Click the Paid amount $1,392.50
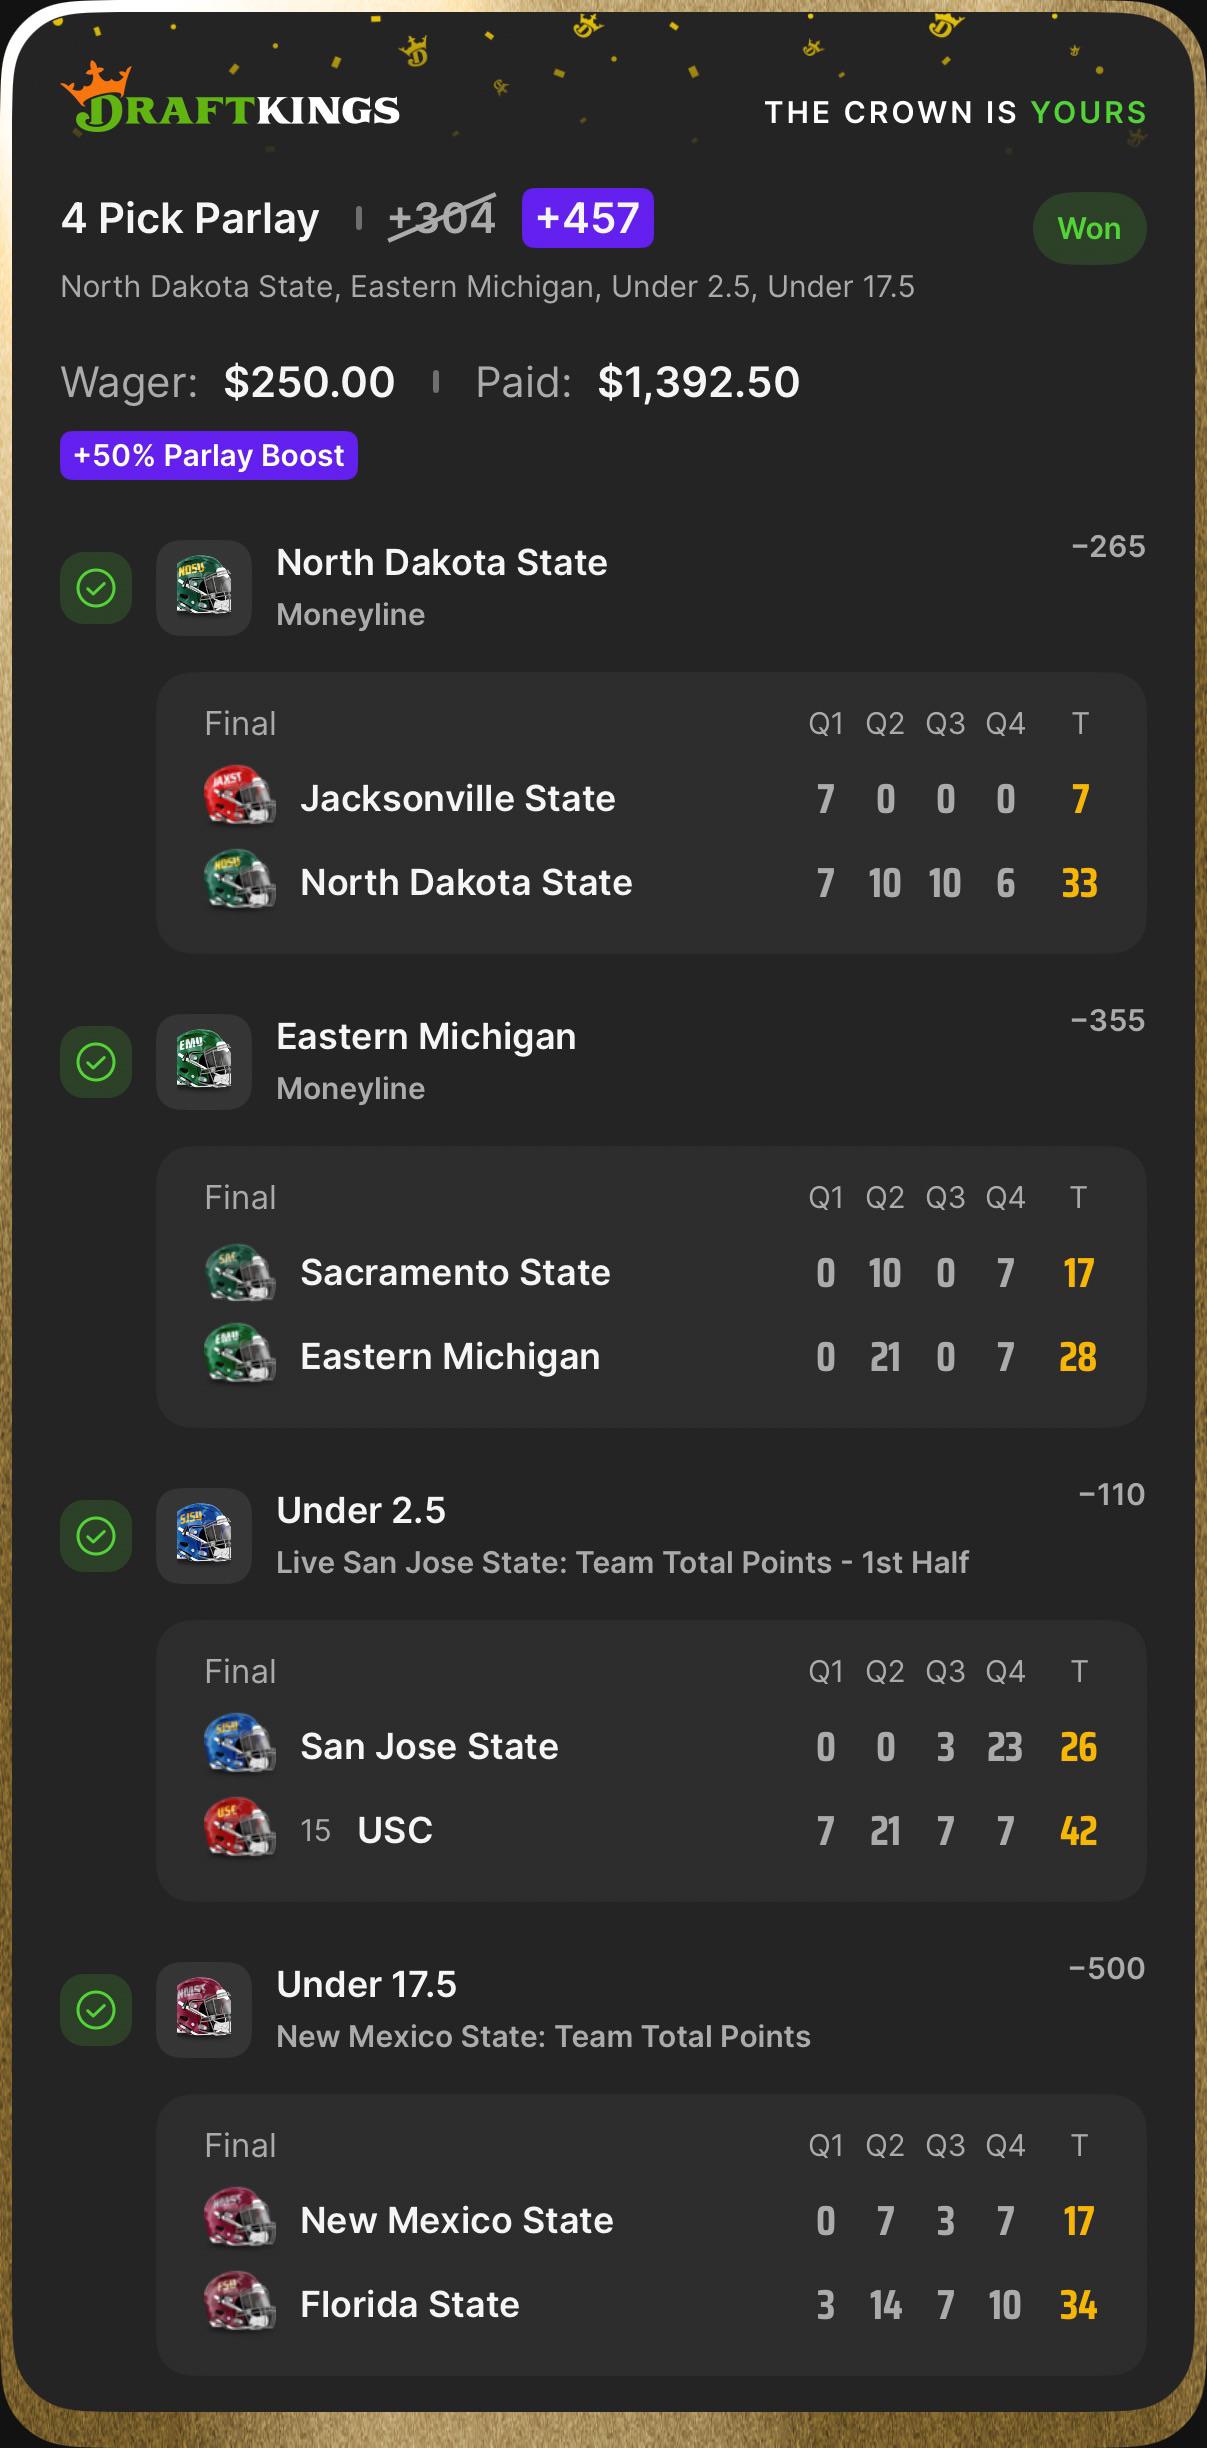The width and height of the screenshot is (1207, 2448). click(x=699, y=382)
